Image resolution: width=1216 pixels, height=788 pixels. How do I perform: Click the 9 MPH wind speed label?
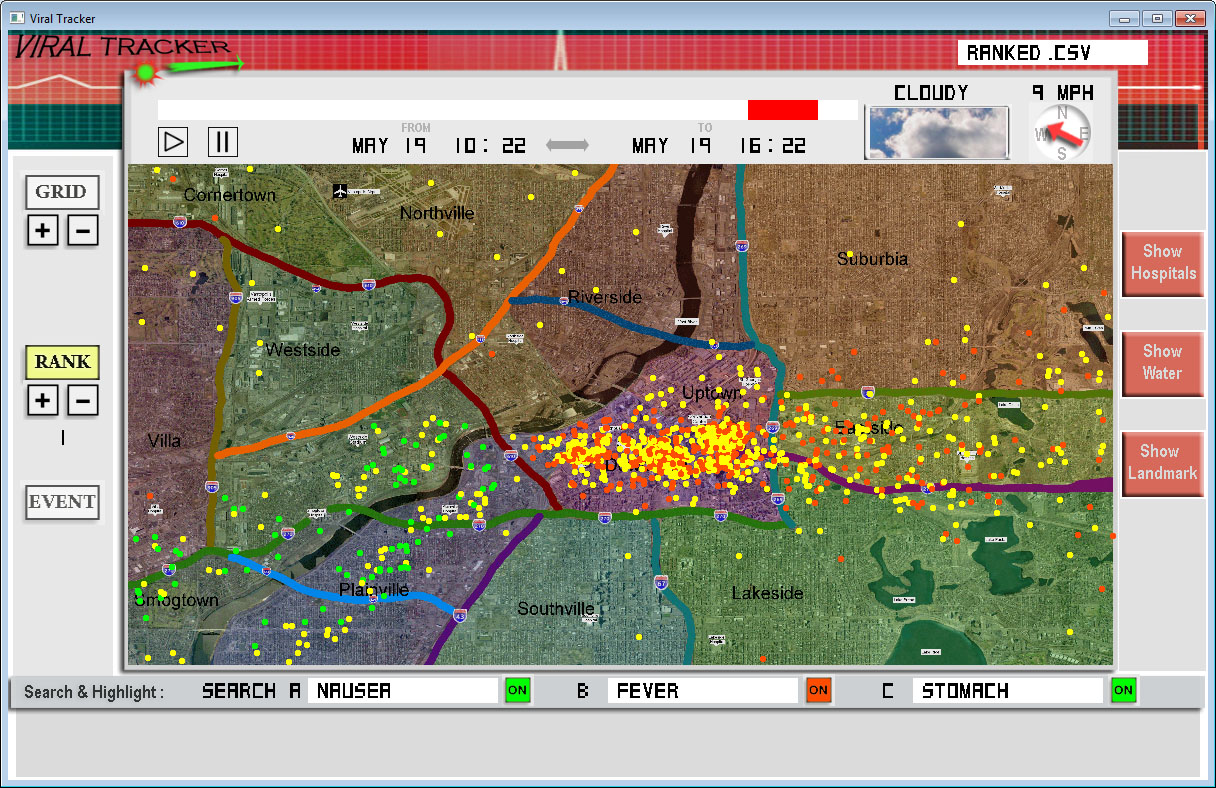pyautogui.click(x=1063, y=92)
